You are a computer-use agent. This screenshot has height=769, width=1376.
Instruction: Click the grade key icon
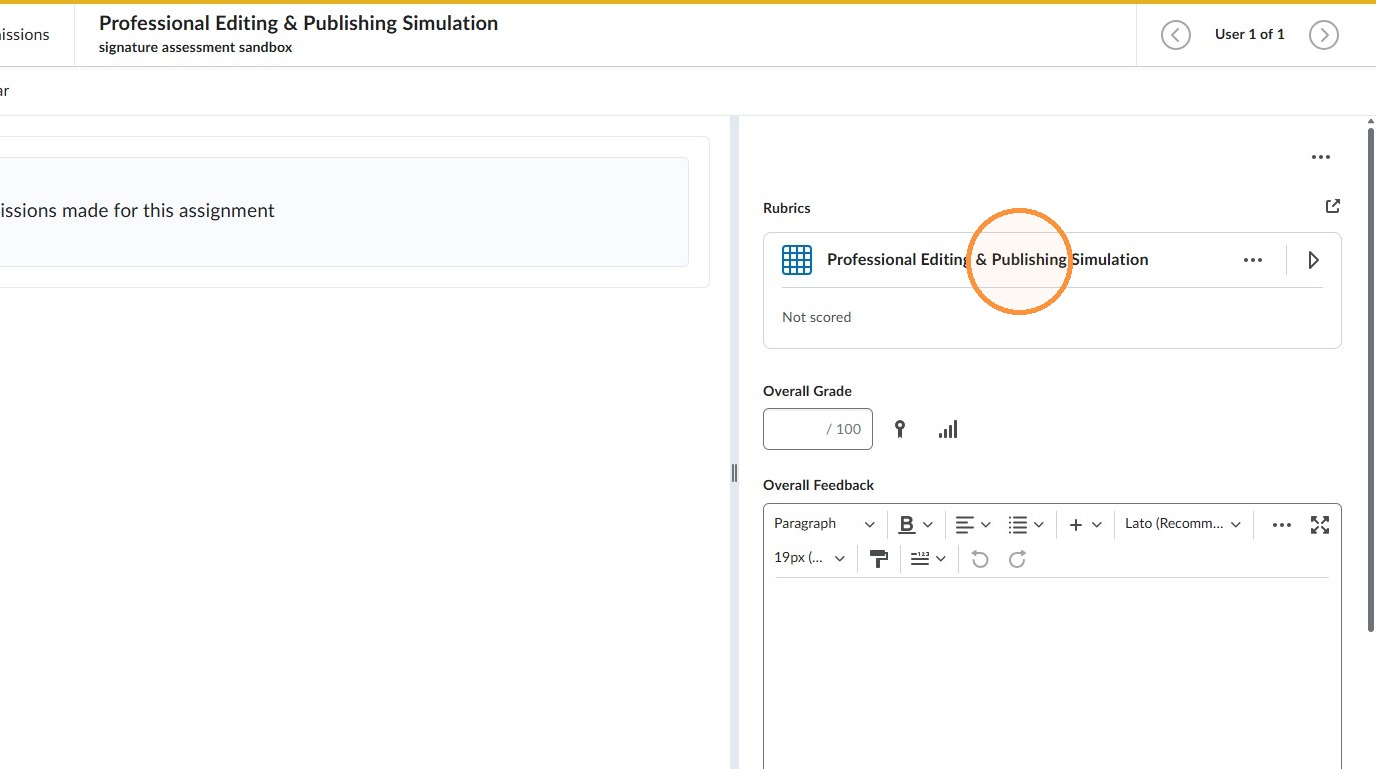(900, 429)
